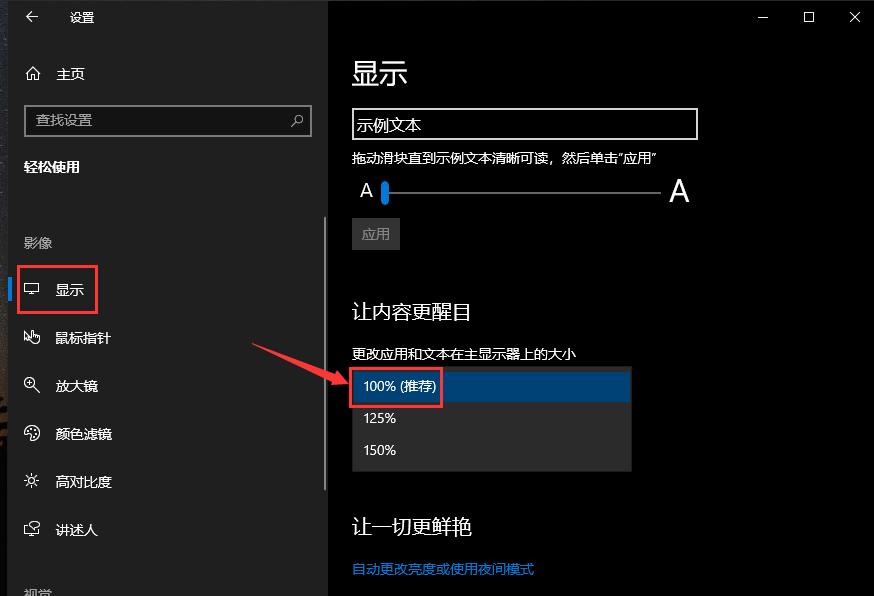Click the search magnifier in 查找设置 box
Image resolution: width=874 pixels, height=596 pixels.
coord(296,121)
